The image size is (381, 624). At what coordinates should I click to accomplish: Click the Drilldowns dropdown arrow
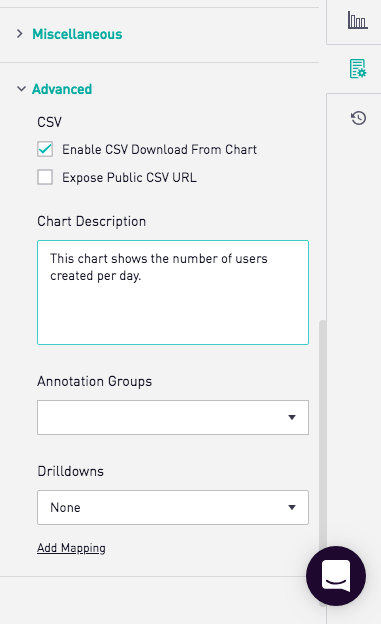(292, 507)
